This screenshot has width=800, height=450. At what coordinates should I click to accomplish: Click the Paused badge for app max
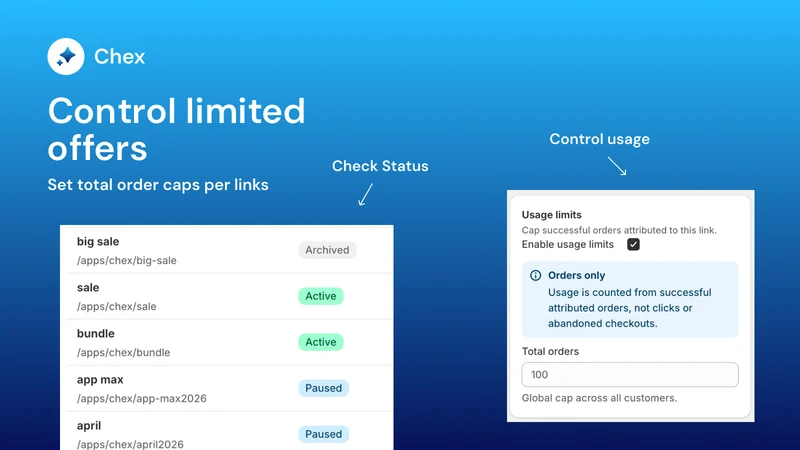(323, 388)
